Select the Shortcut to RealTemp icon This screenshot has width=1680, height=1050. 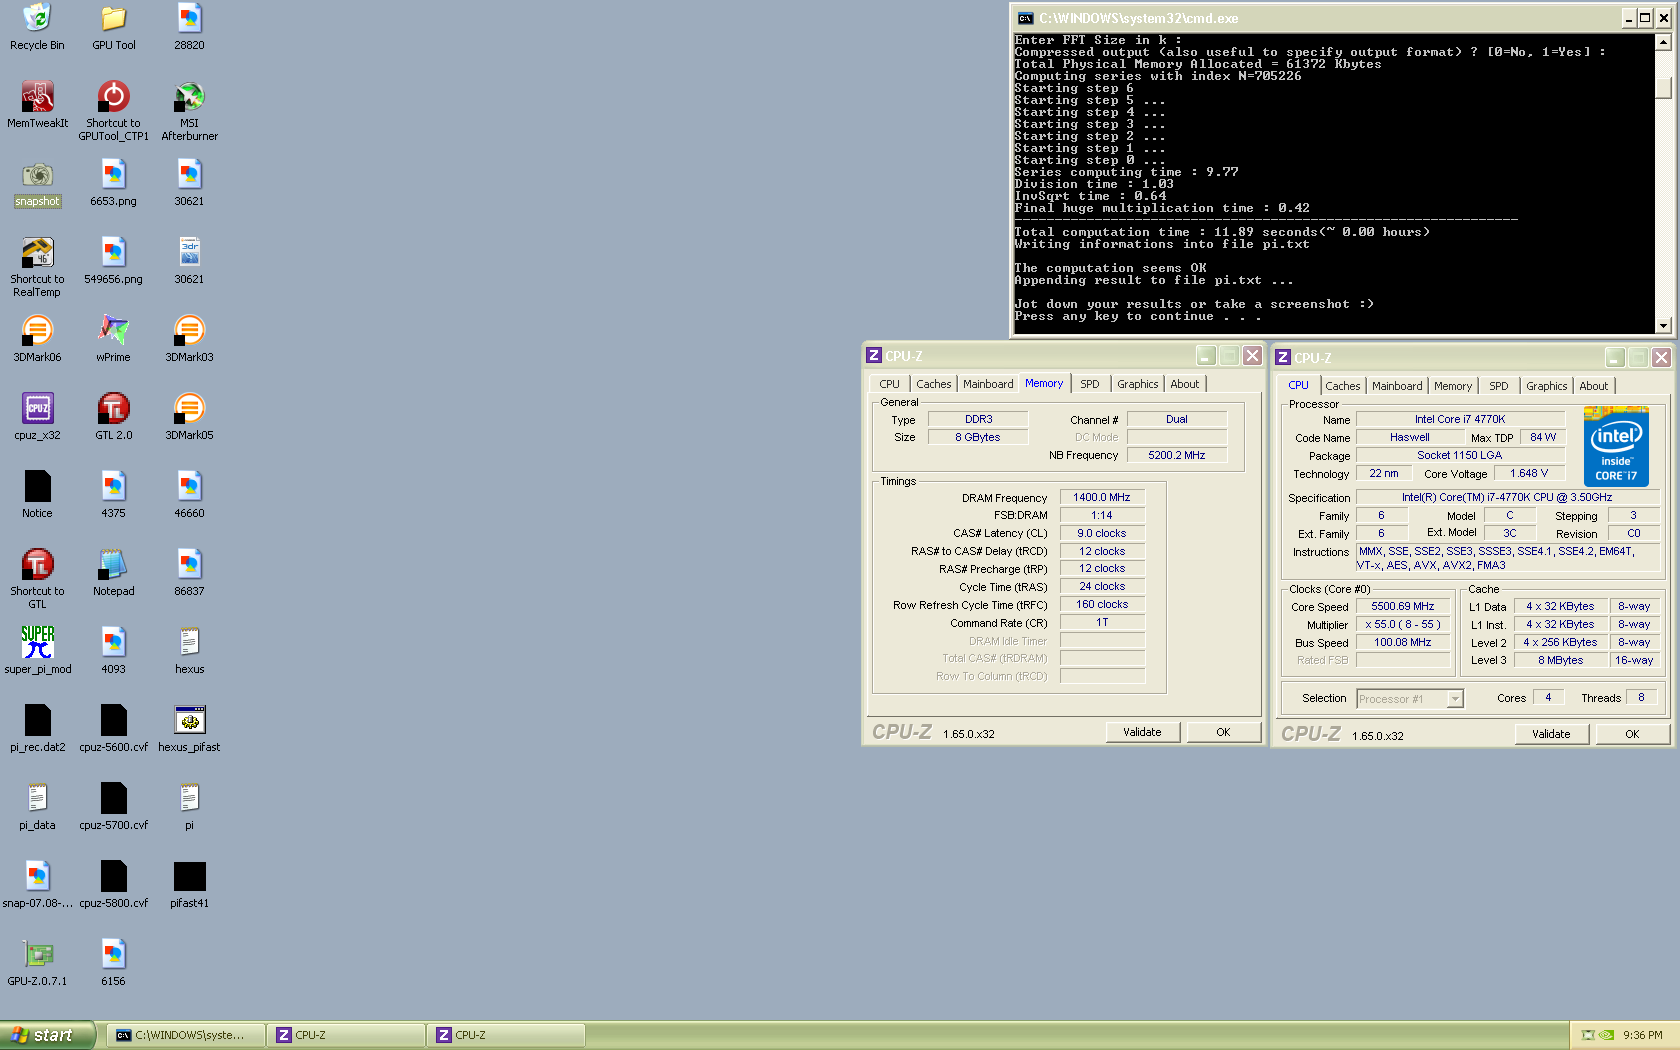(x=37, y=267)
